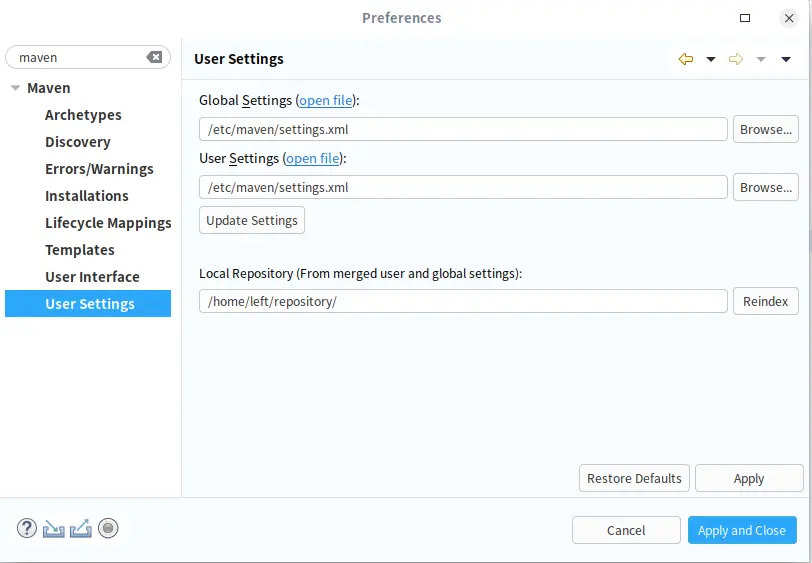
Task: Cancel the Preferences dialog
Action: [626, 530]
